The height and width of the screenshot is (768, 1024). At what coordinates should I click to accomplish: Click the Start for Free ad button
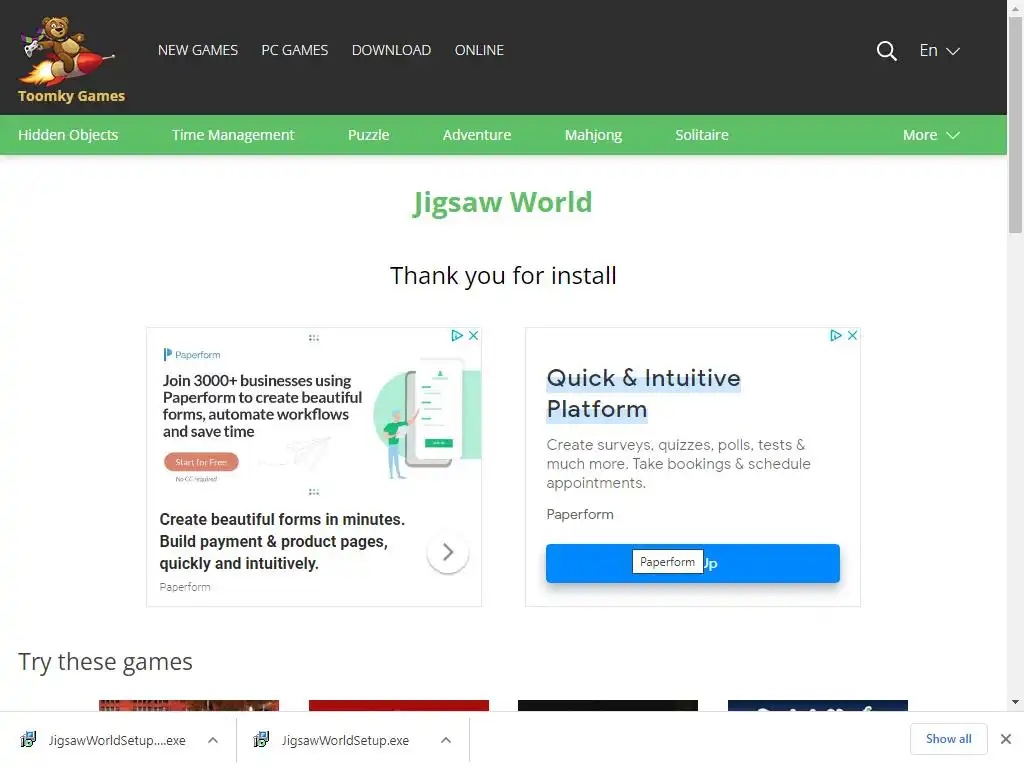[x=201, y=462]
